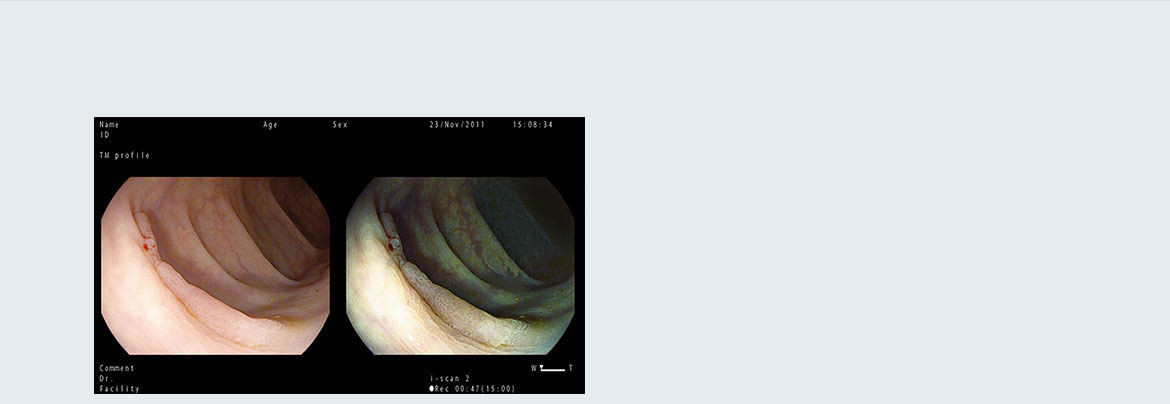Click the red spot in the i-scan image
1170x404 pixels.
(x=392, y=245)
